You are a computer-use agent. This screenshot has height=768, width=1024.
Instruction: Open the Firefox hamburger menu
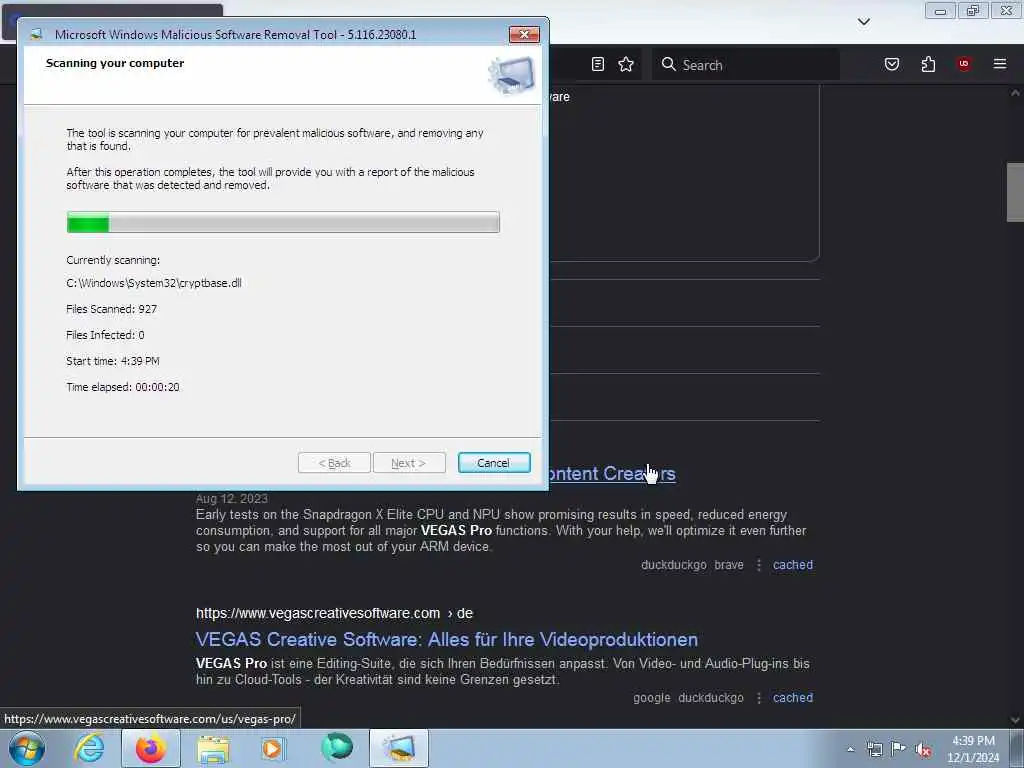pyautogui.click(x=999, y=64)
